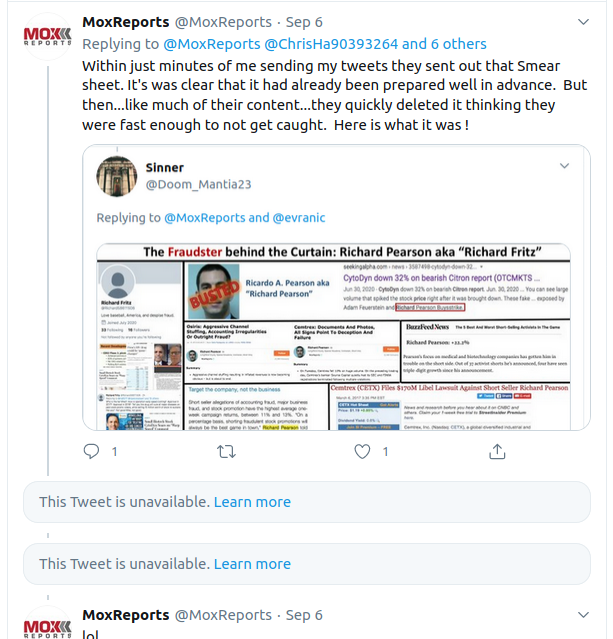This screenshot has height=639, width=613.
Task: Open the @Doom_Mantia23 handle
Action: 198,184
